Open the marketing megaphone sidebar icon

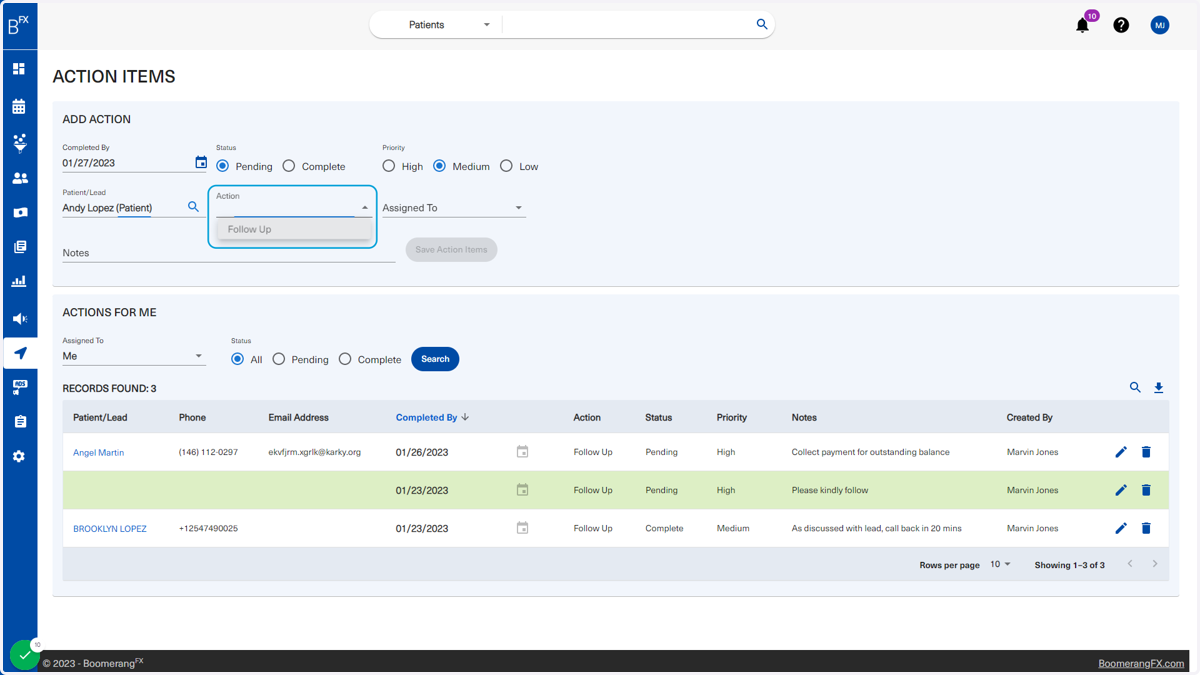(x=19, y=318)
